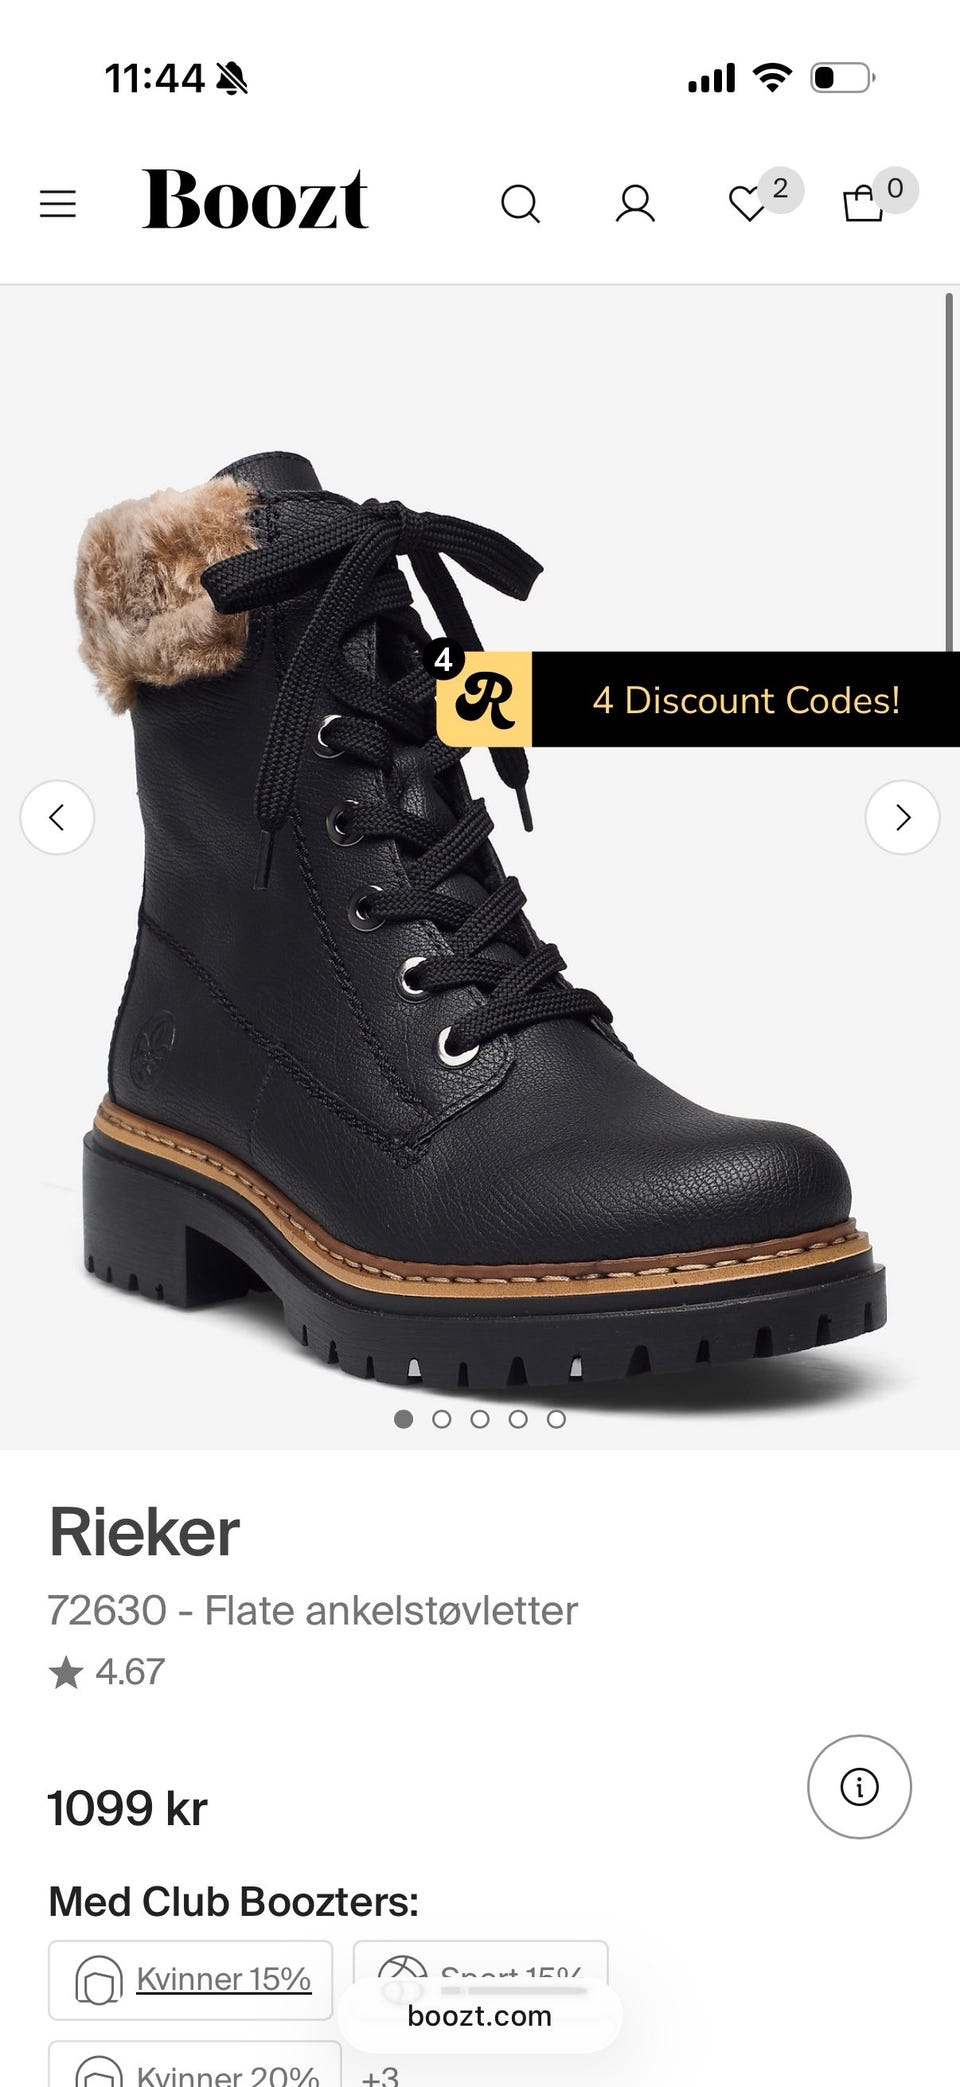Open the wishlist heart icon
This screenshot has width=960, height=2087.
pos(748,204)
